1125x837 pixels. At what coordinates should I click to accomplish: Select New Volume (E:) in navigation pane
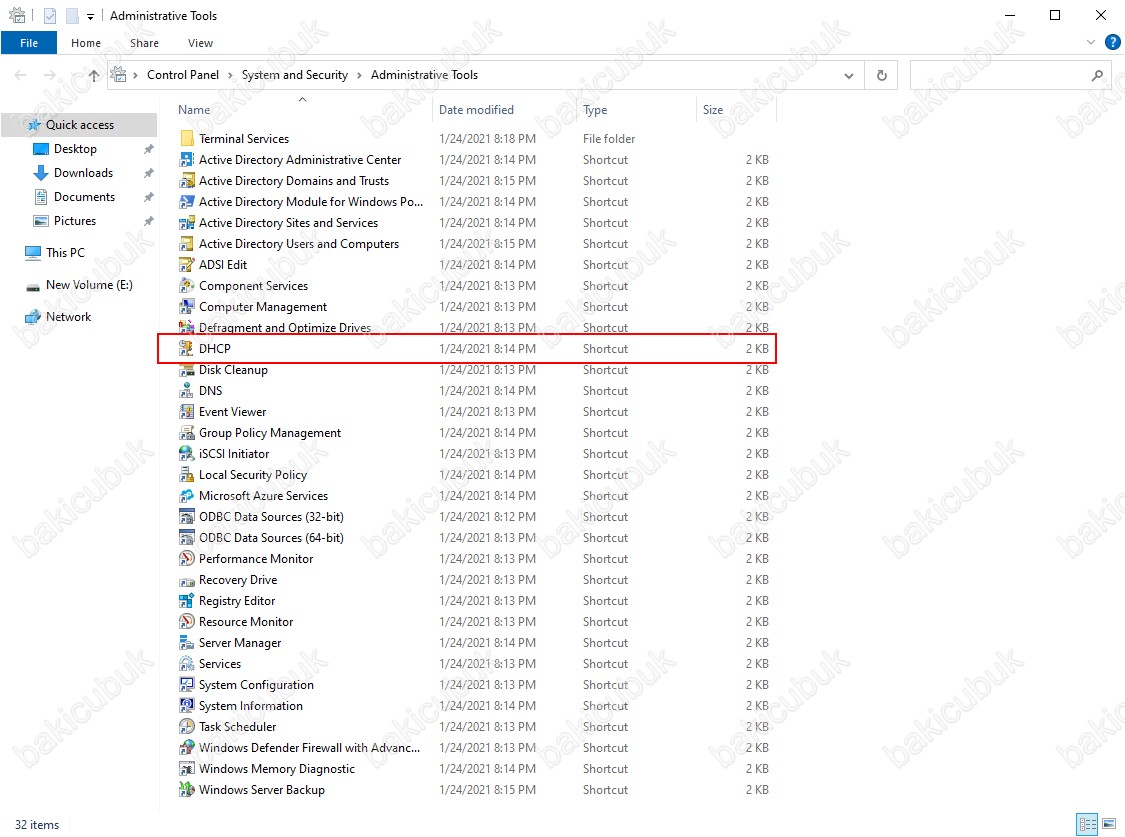[x=89, y=285]
